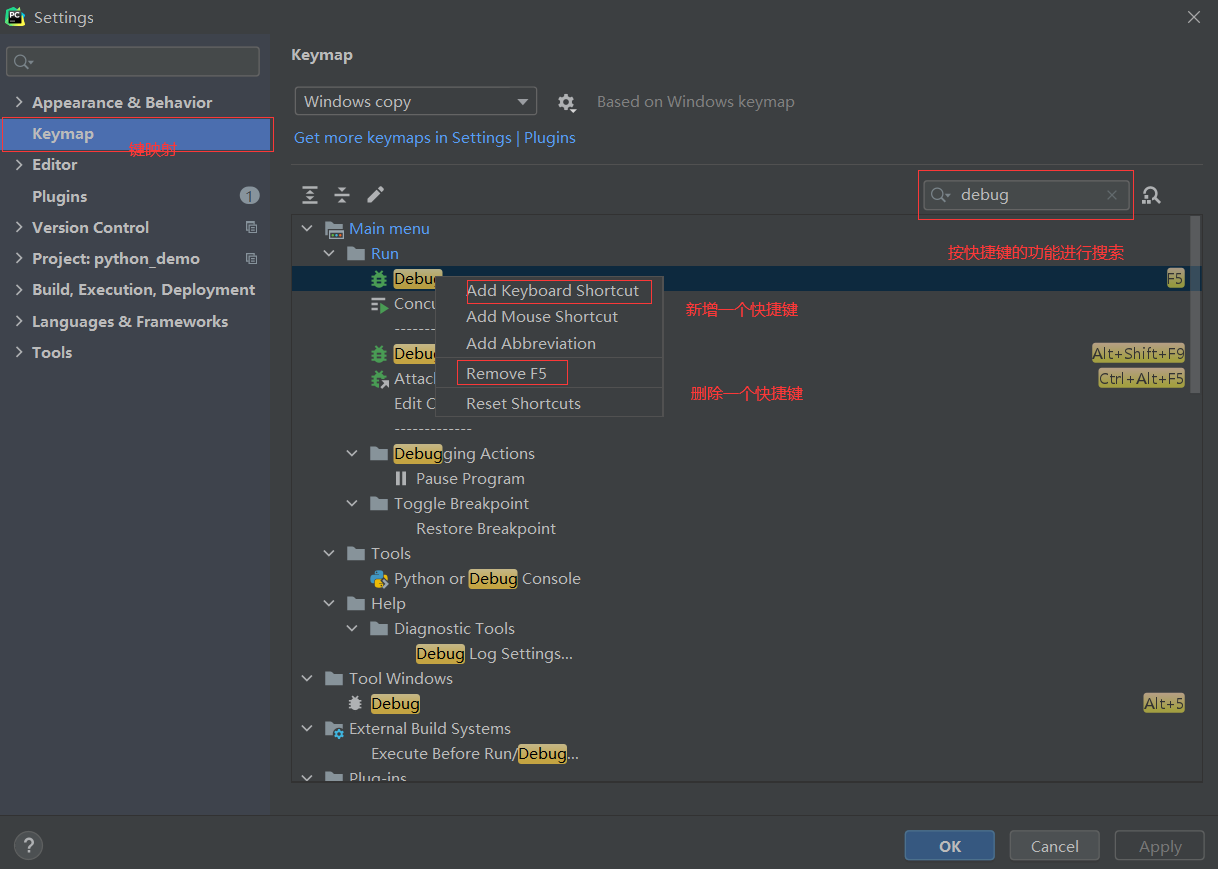Click the Collapse All toolbar icon
Viewport: 1218px width, 869px height.
(342, 194)
